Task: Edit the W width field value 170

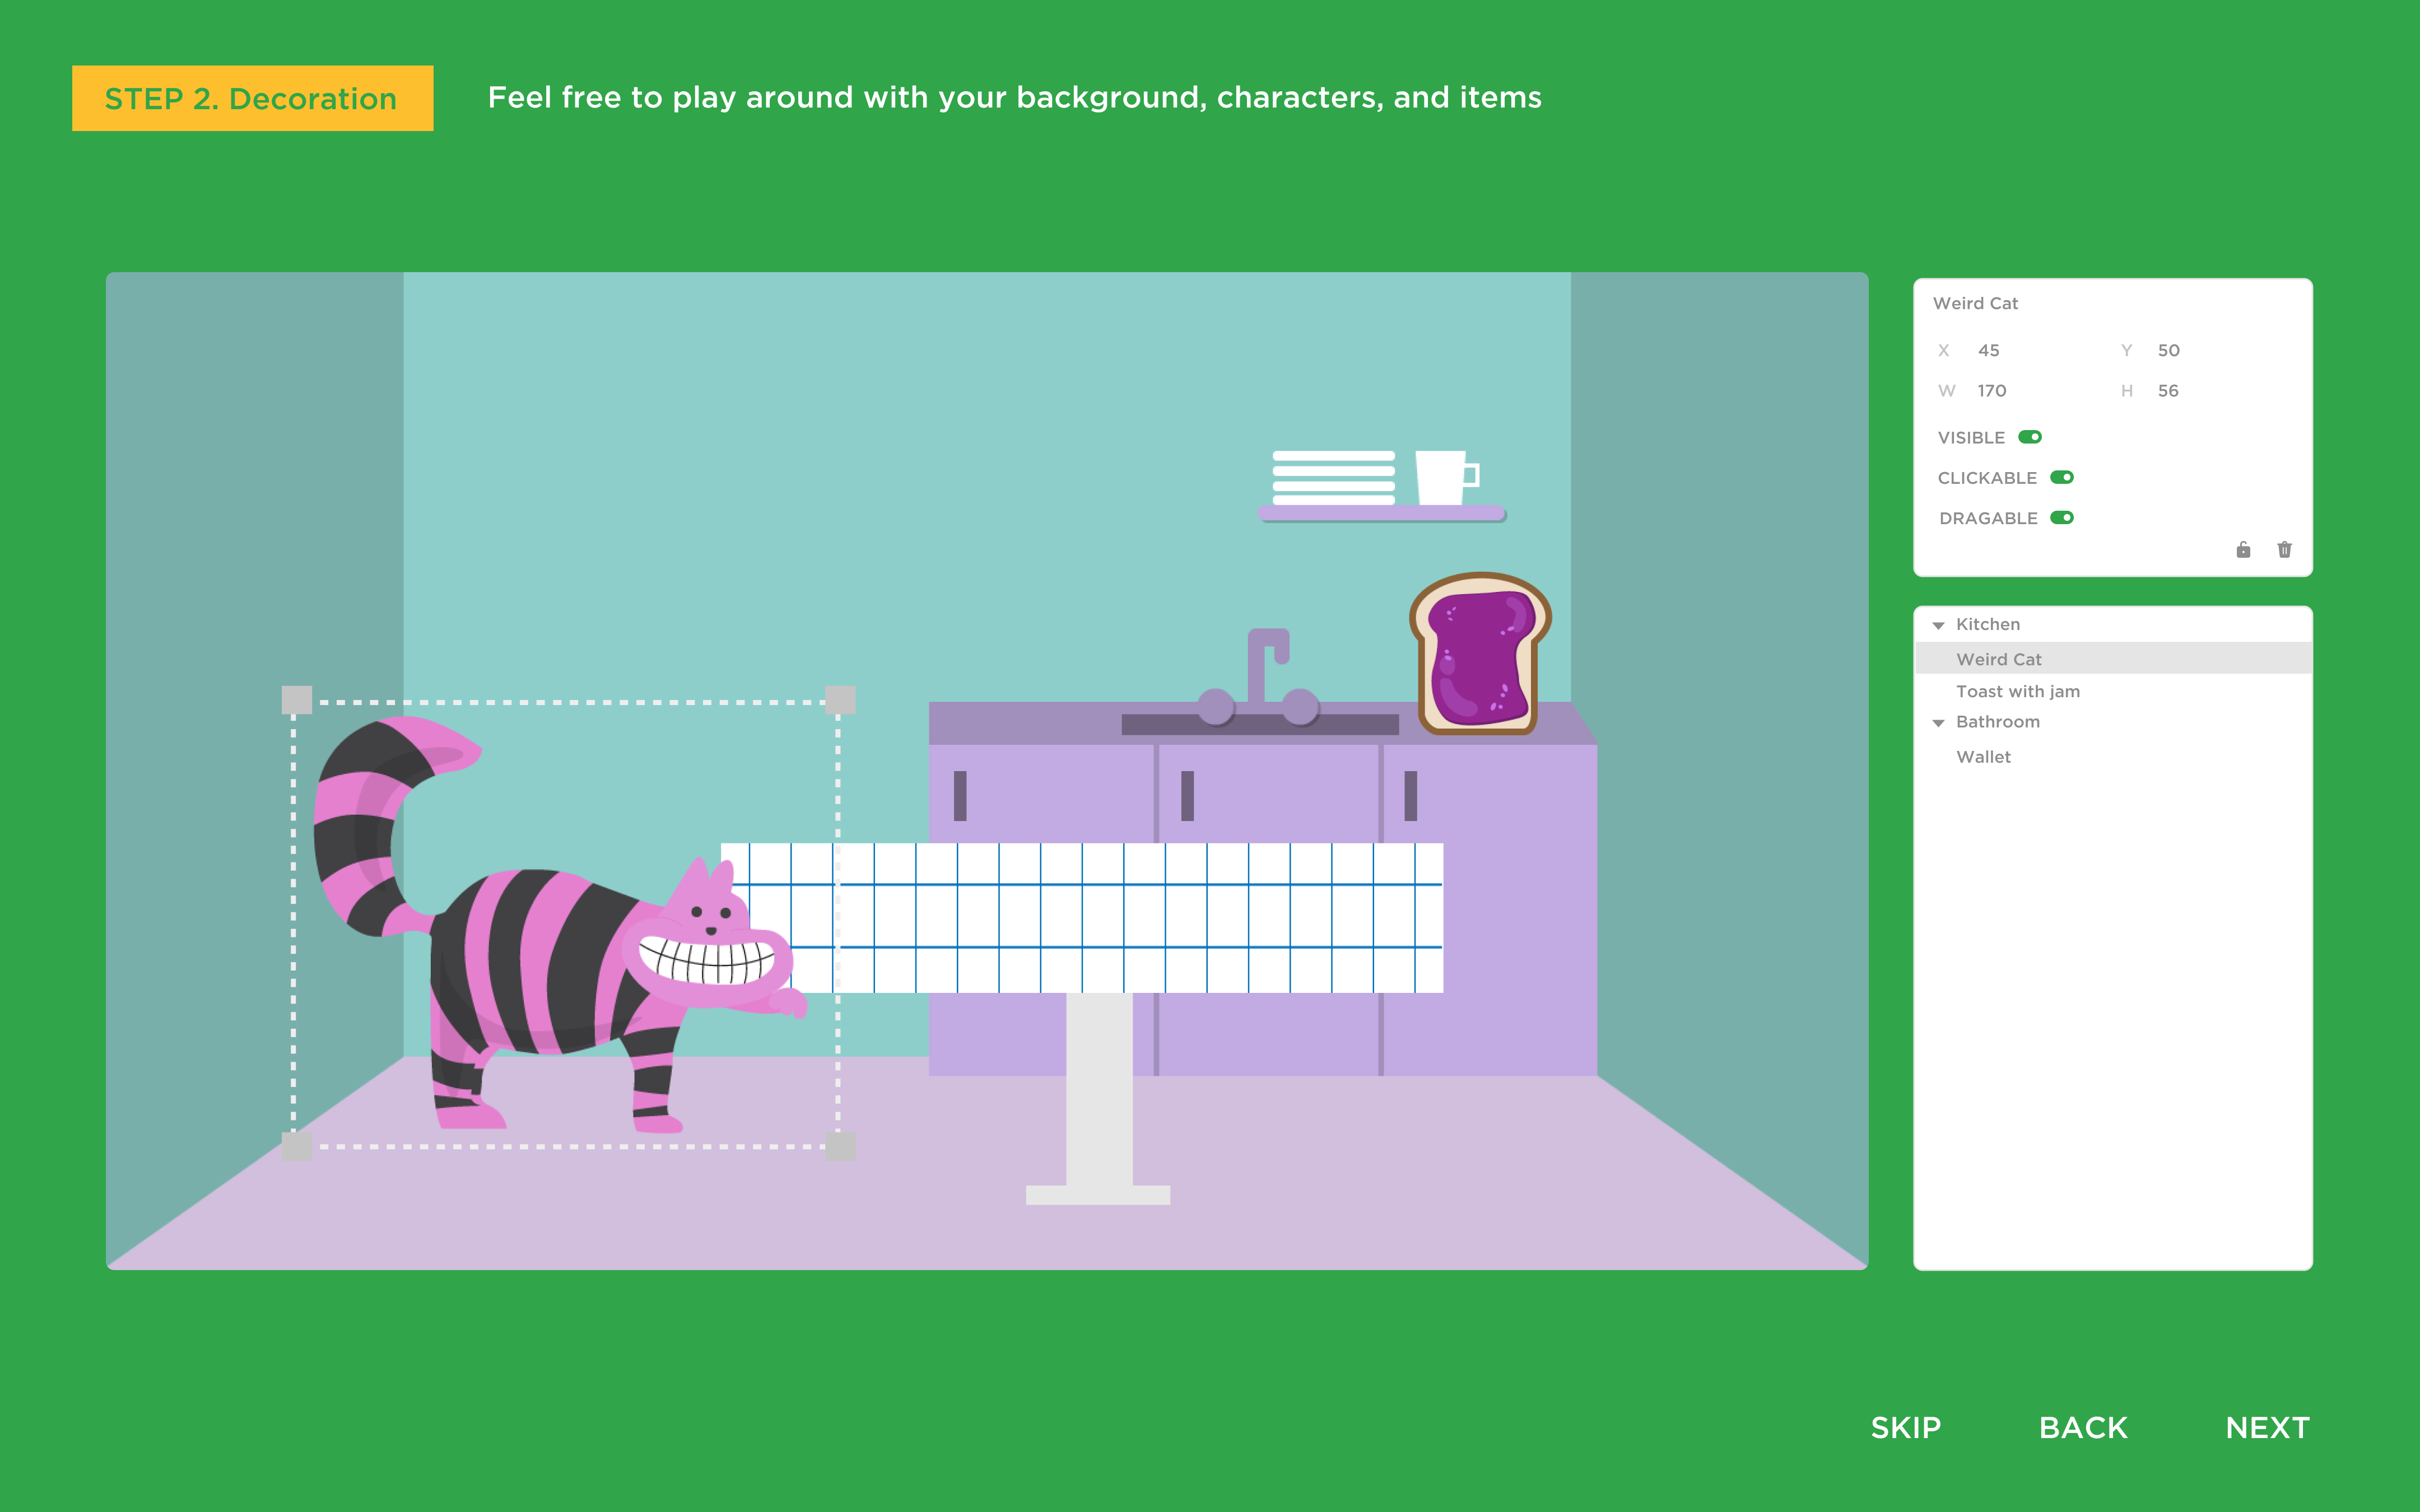Action: pos(1991,390)
